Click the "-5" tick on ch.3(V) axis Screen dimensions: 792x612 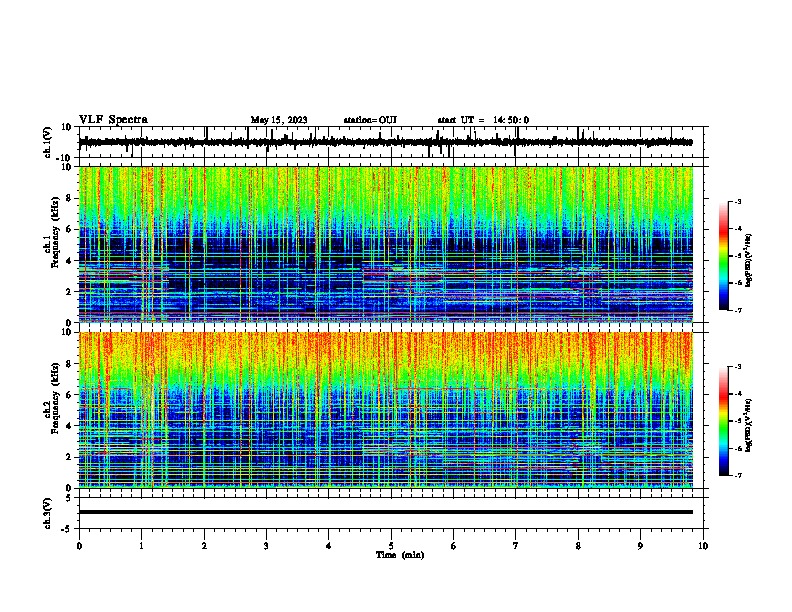tap(67, 529)
